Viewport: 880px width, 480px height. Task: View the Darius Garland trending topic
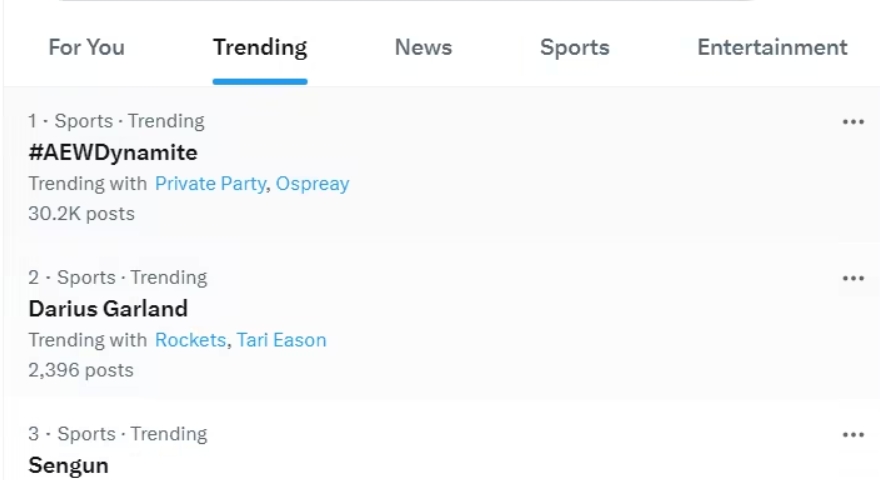[108, 308]
